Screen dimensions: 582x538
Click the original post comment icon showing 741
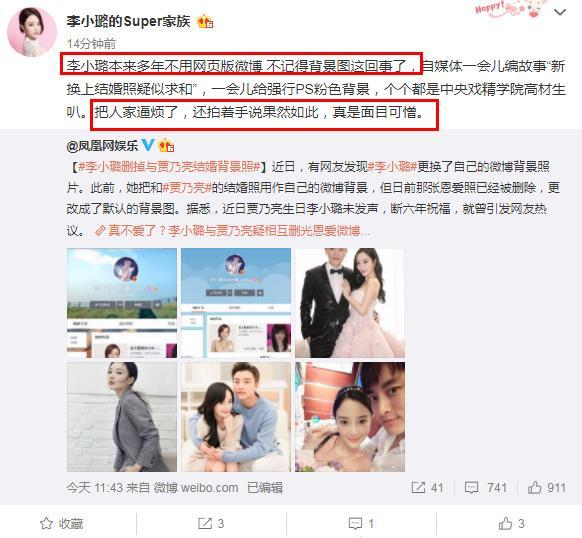[x=485, y=488]
